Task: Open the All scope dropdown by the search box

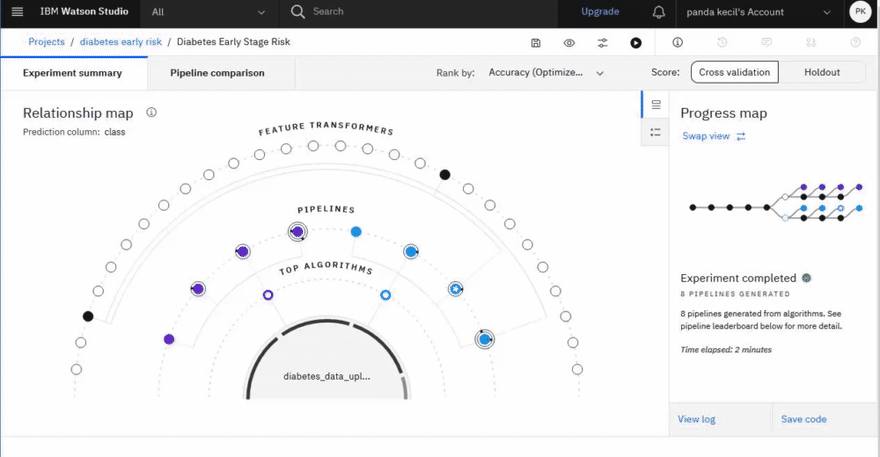Action: click(x=209, y=12)
